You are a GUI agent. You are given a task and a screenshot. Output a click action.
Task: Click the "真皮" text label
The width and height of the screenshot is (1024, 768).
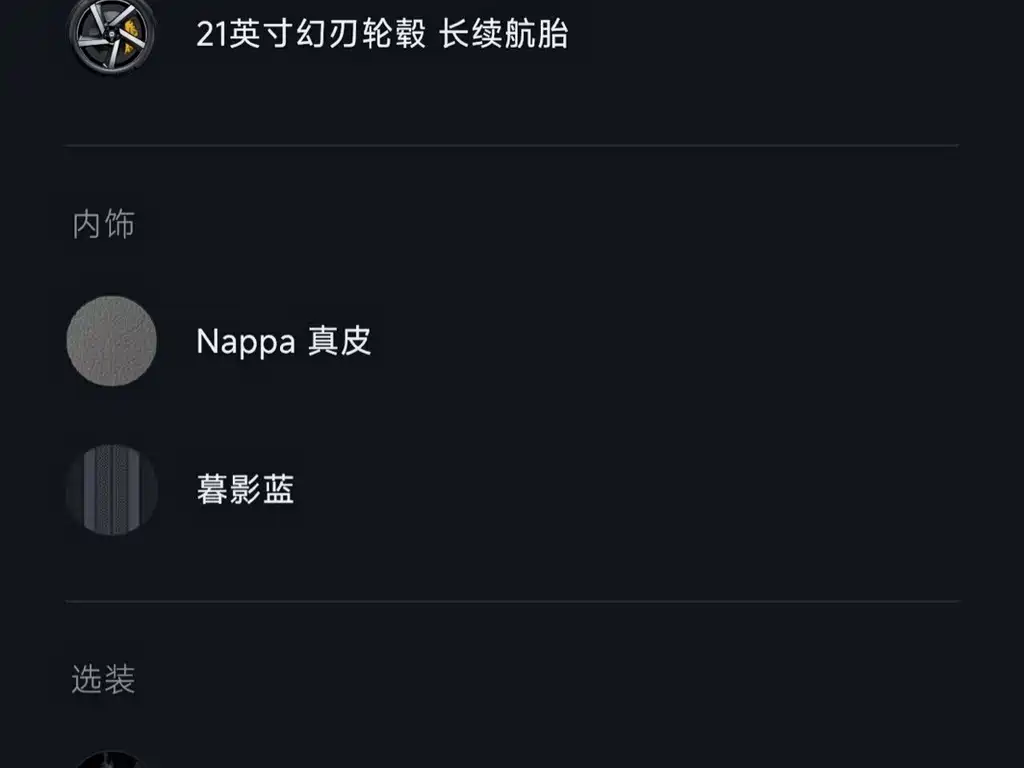click(x=340, y=342)
